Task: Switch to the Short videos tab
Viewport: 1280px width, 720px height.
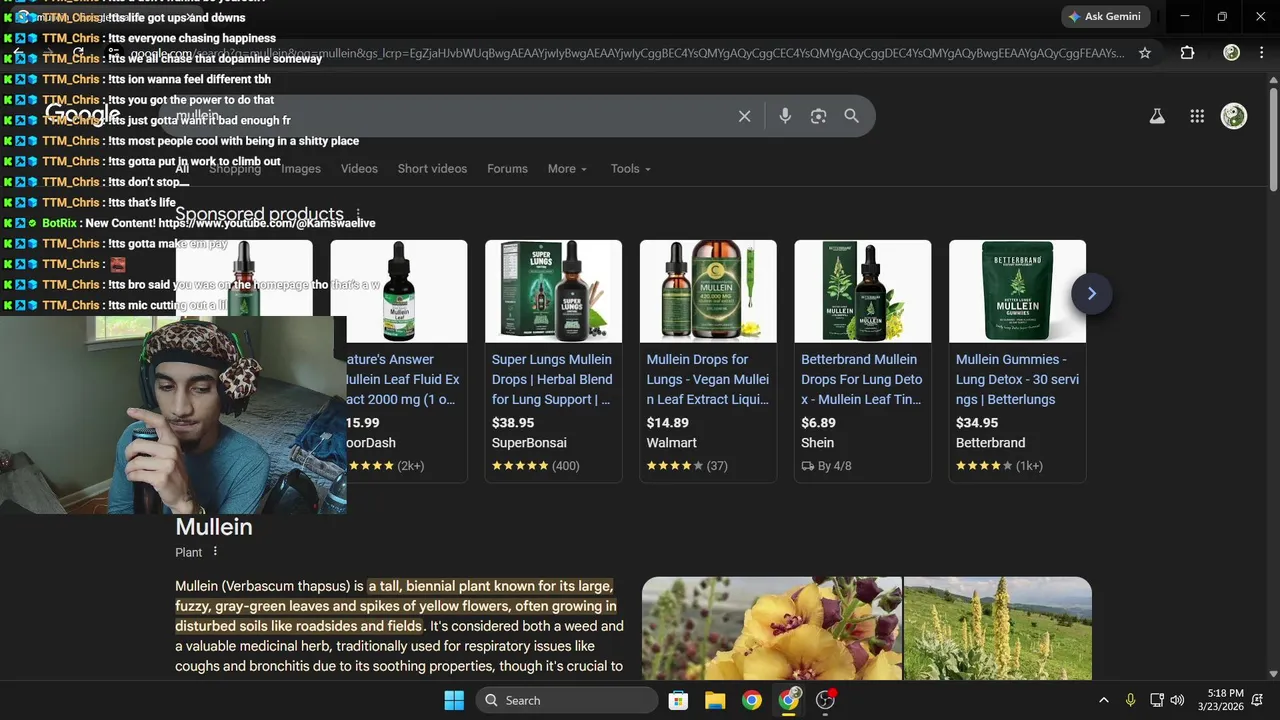Action: tap(432, 169)
